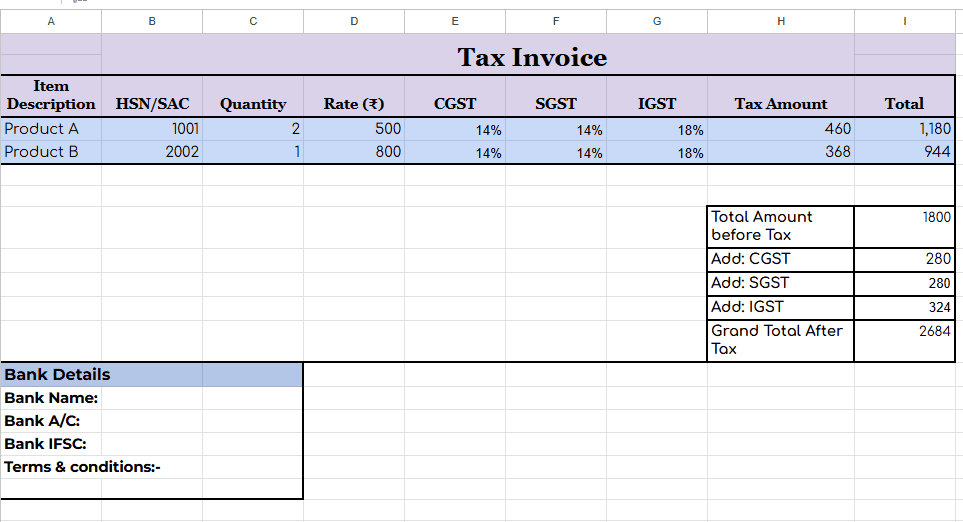
Task: Select the Add: IGST value 324
Action: [908, 307]
